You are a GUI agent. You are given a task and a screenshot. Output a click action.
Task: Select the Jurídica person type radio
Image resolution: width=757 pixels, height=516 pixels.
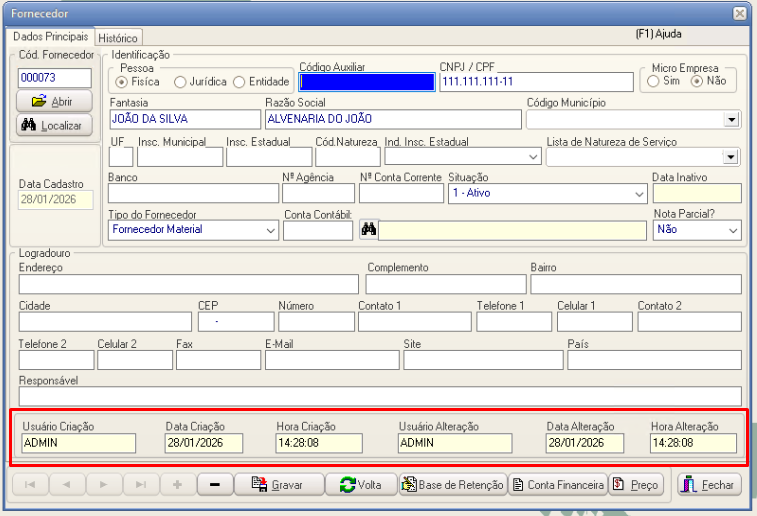181,82
